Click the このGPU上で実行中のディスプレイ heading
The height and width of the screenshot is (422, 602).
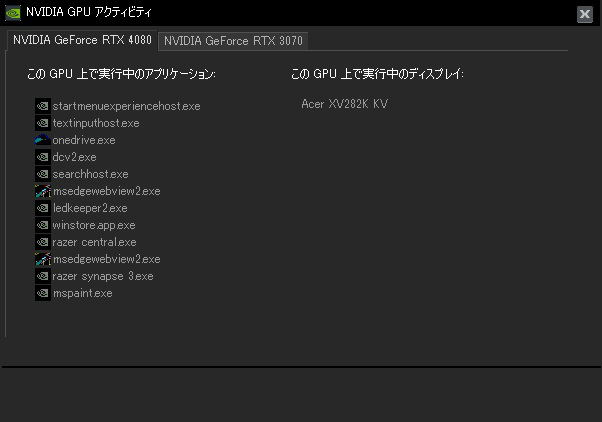coord(377,73)
